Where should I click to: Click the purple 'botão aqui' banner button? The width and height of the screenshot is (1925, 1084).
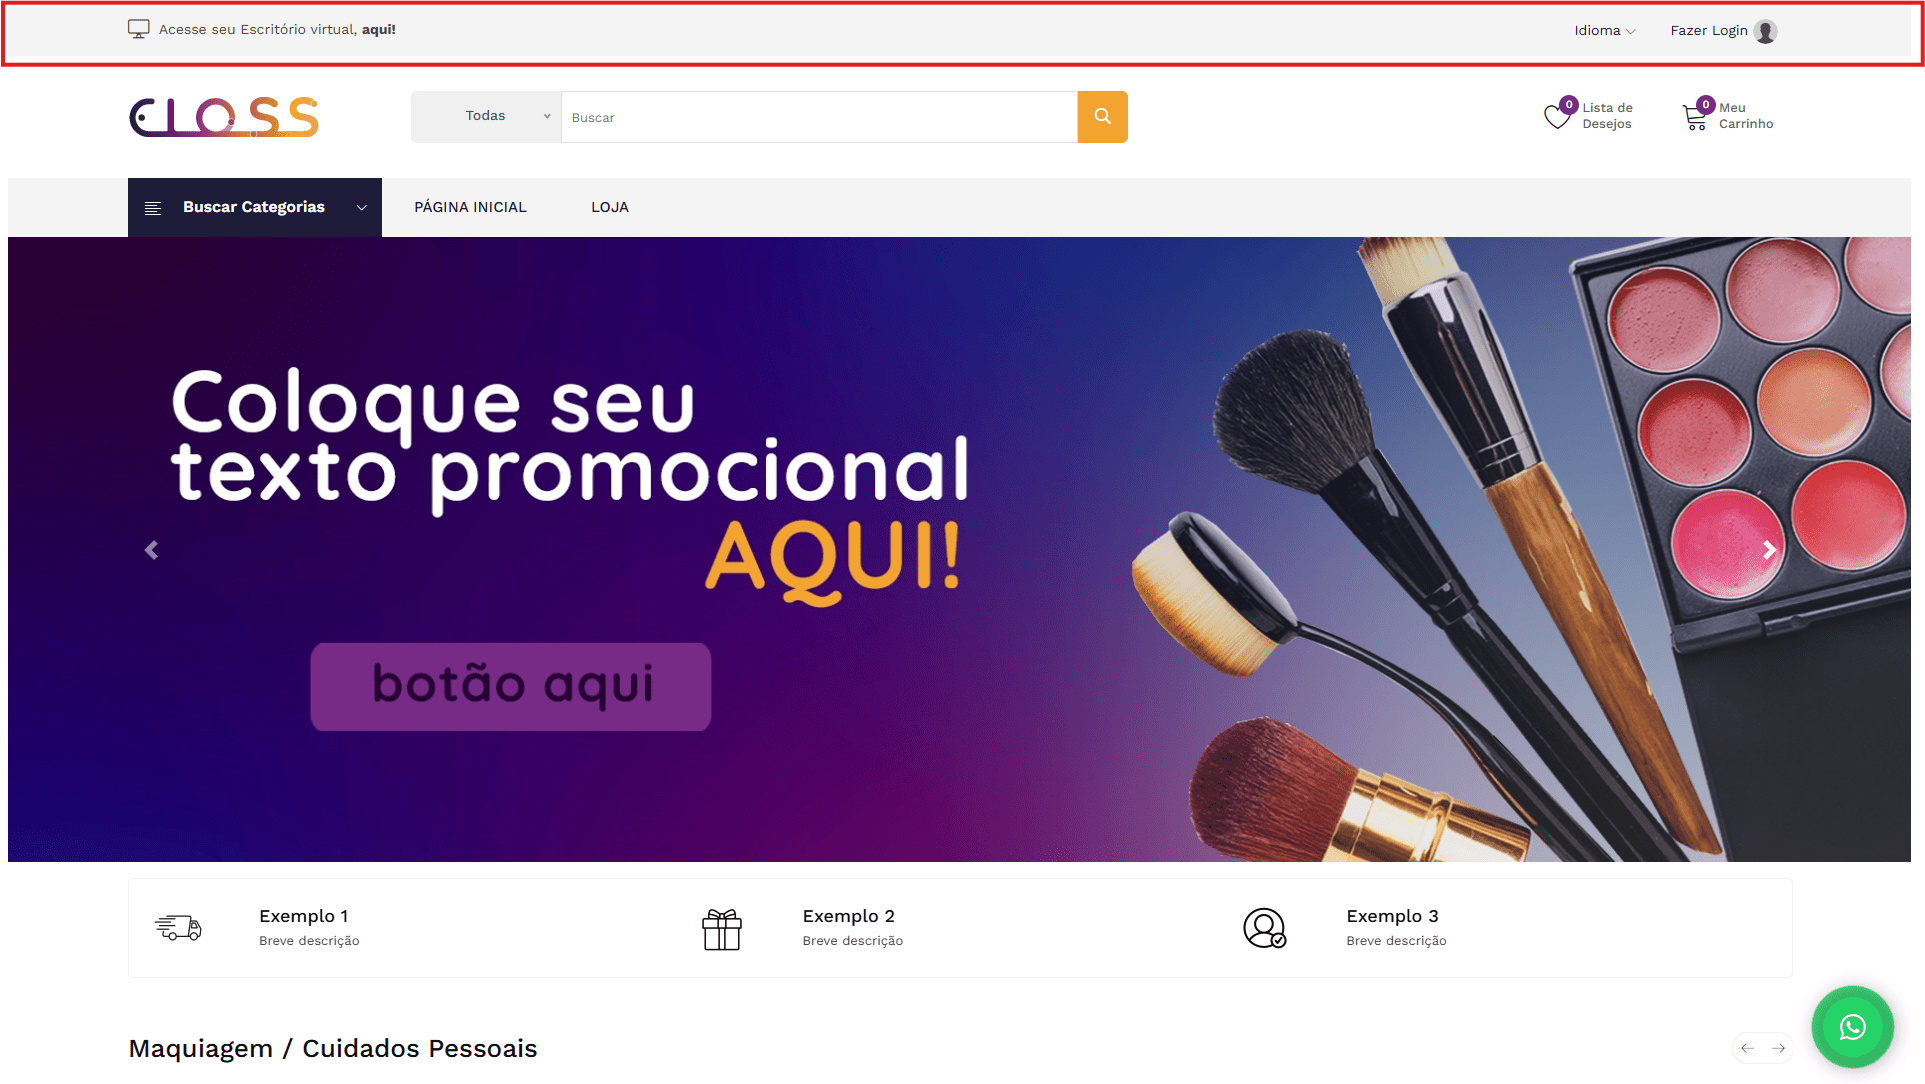(x=511, y=687)
